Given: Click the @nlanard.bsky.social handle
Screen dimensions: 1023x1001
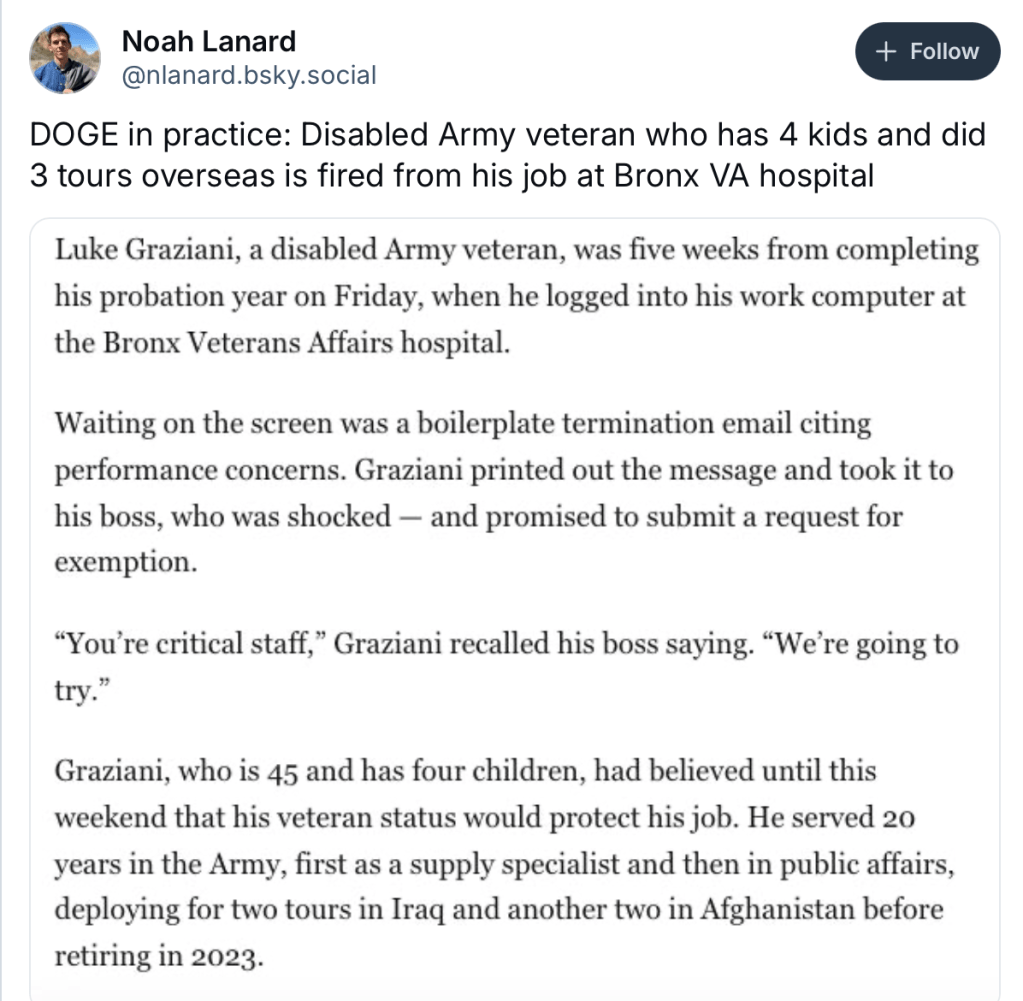Looking at the screenshot, I should coord(248,75).
